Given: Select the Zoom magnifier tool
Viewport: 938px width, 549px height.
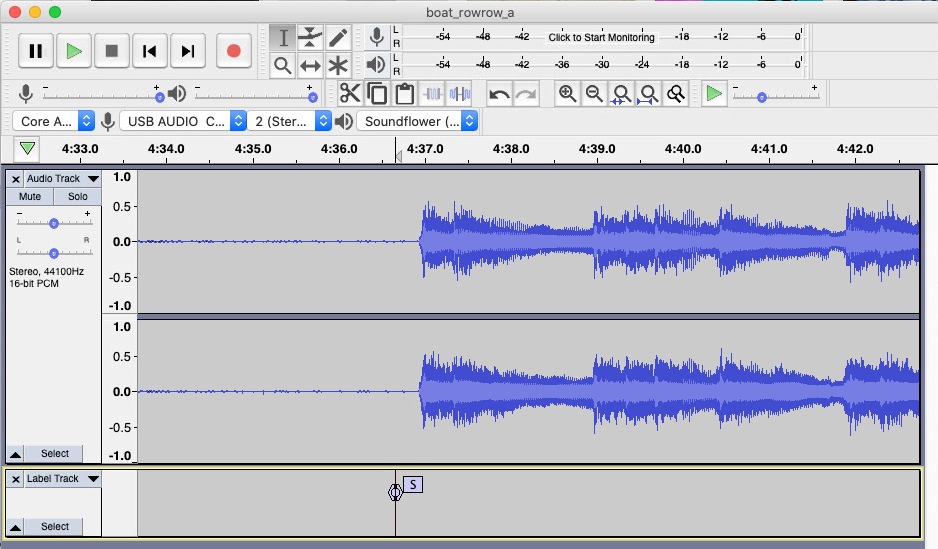Looking at the screenshot, I should coord(283,66).
